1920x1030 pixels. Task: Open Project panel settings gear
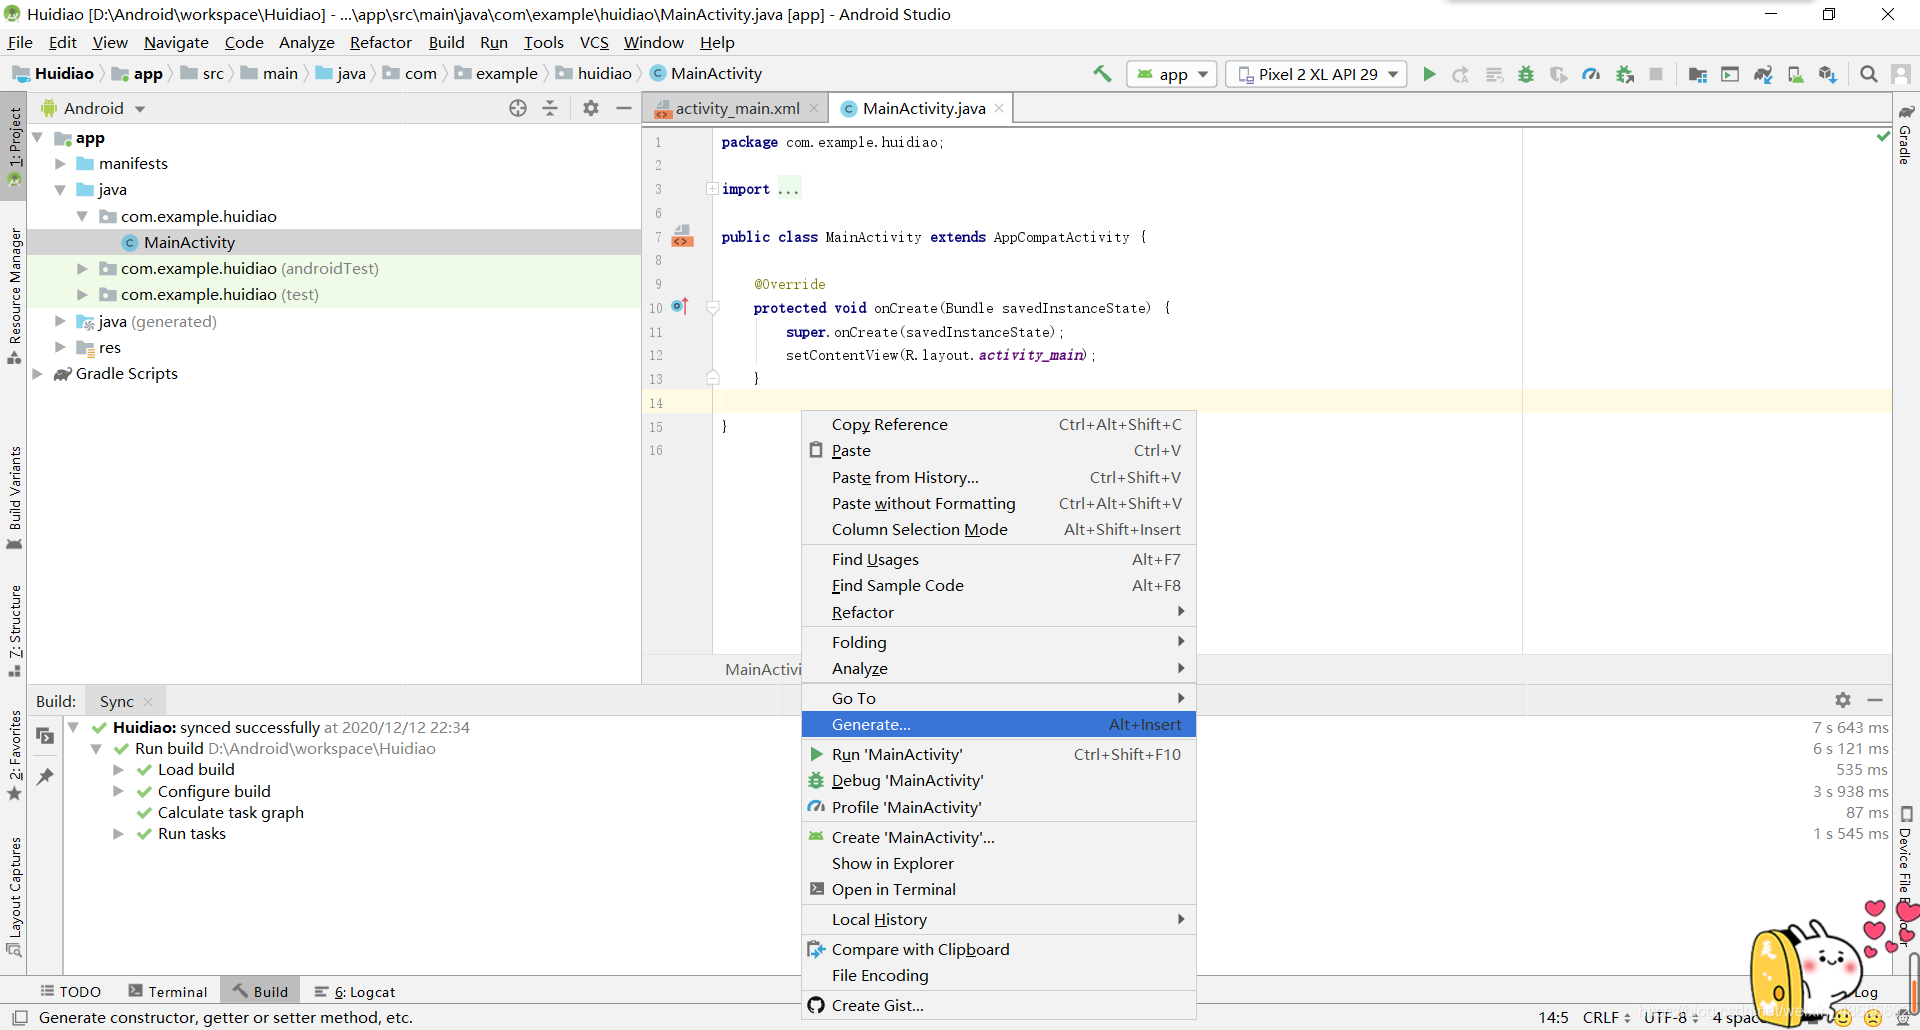[x=591, y=108]
